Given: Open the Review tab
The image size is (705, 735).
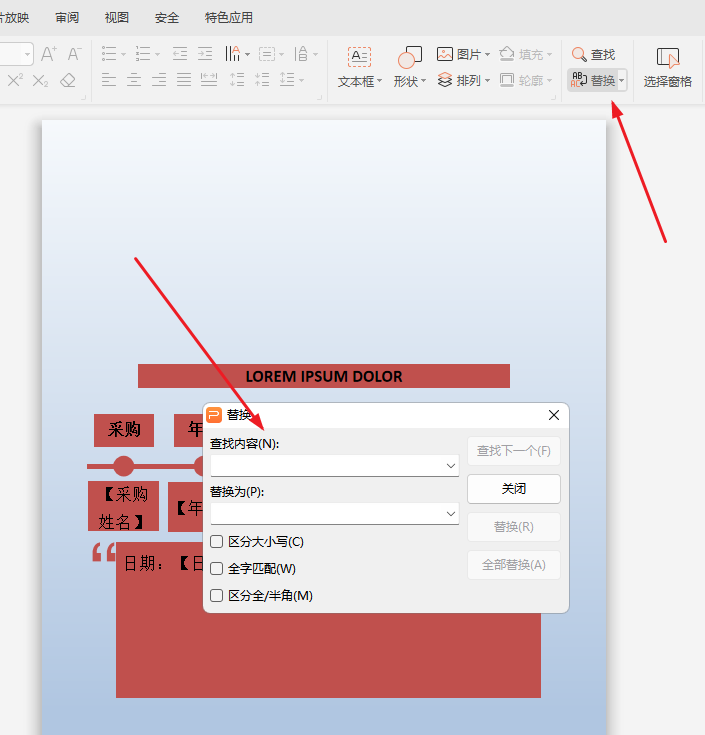Looking at the screenshot, I should click(x=67, y=18).
